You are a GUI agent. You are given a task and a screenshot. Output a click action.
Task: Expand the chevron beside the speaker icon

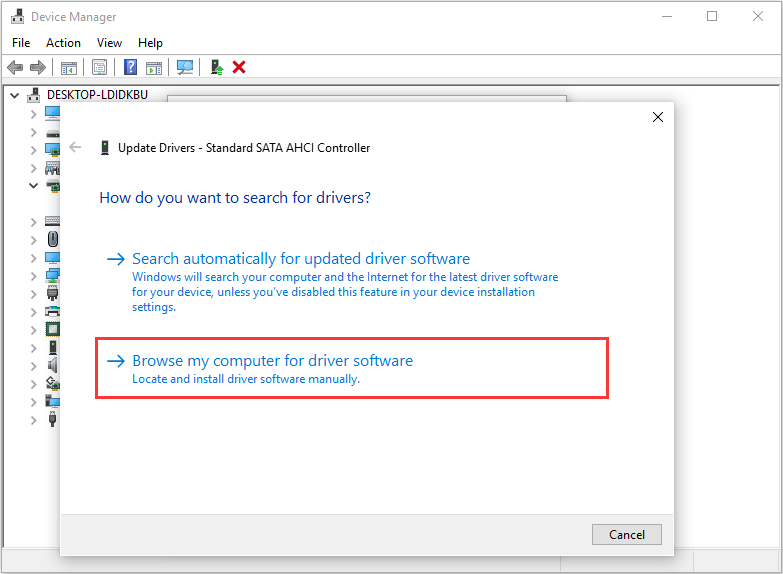click(33, 366)
